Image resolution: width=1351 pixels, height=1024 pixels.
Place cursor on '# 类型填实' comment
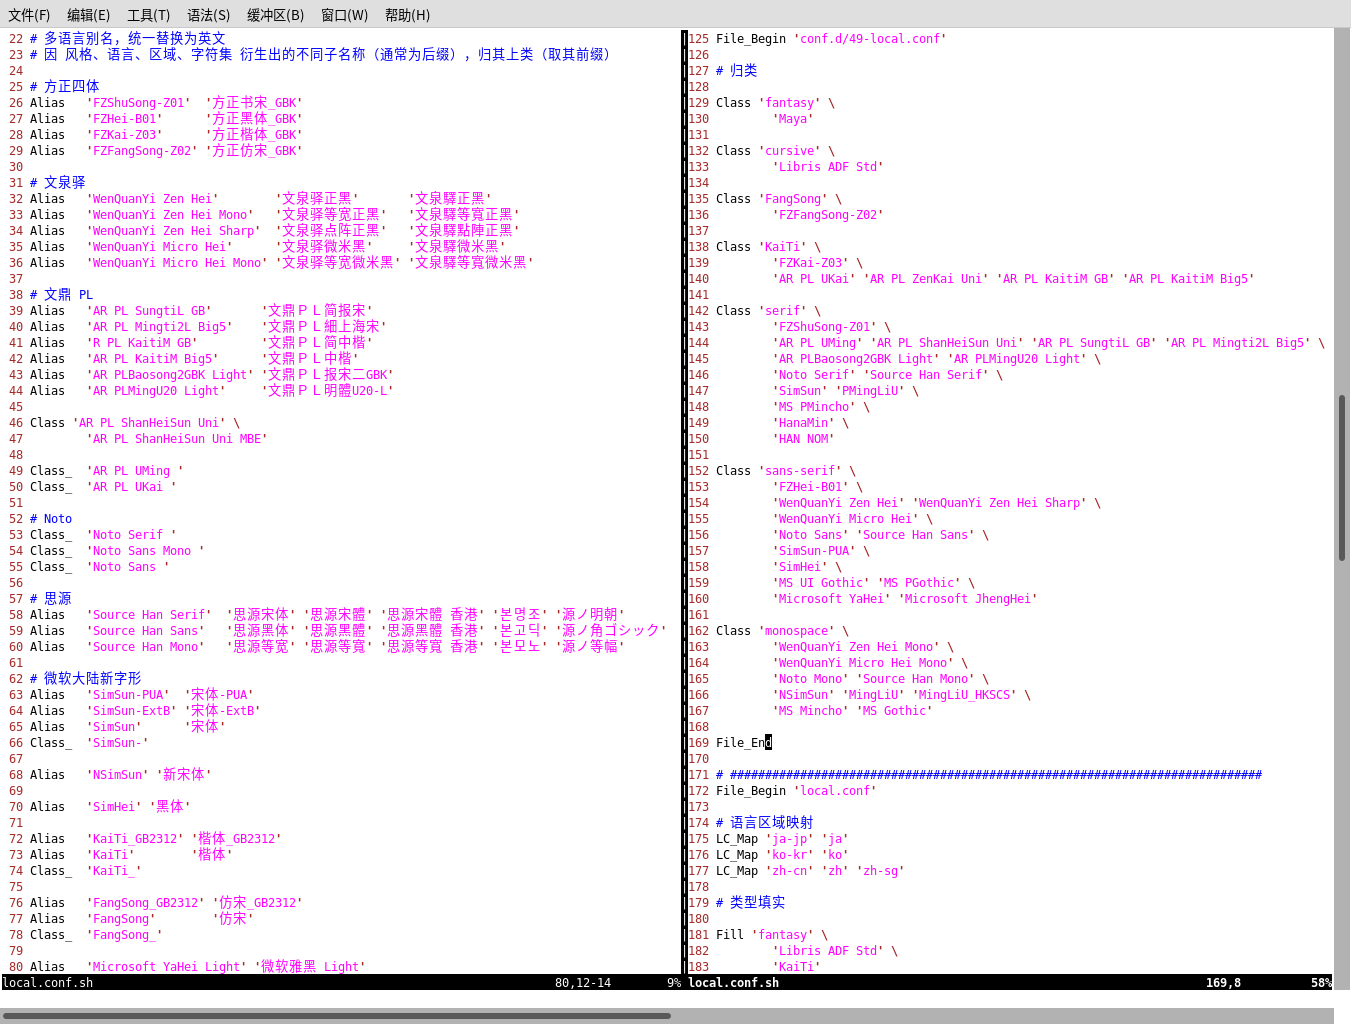click(x=751, y=903)
